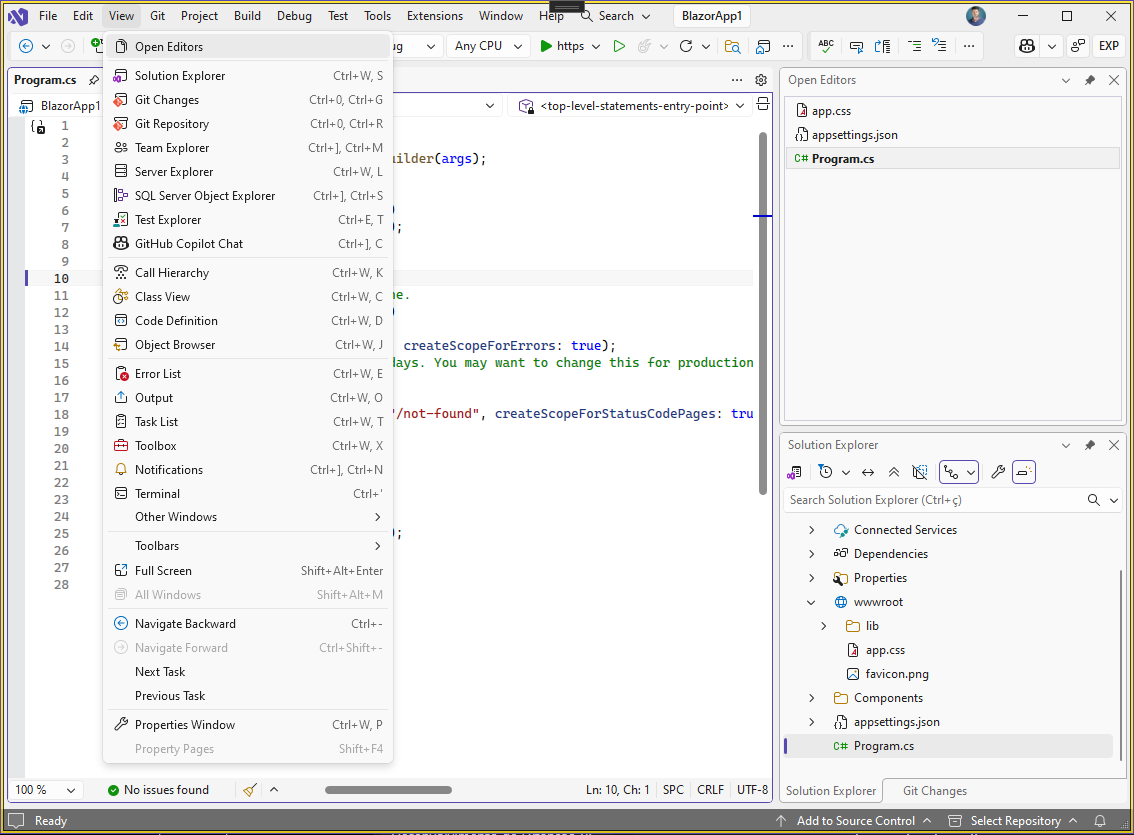Pin the Program.cs editor tab
This screenshot has height=835, width=1134.
pyautogui.click(x=93, y=80)
